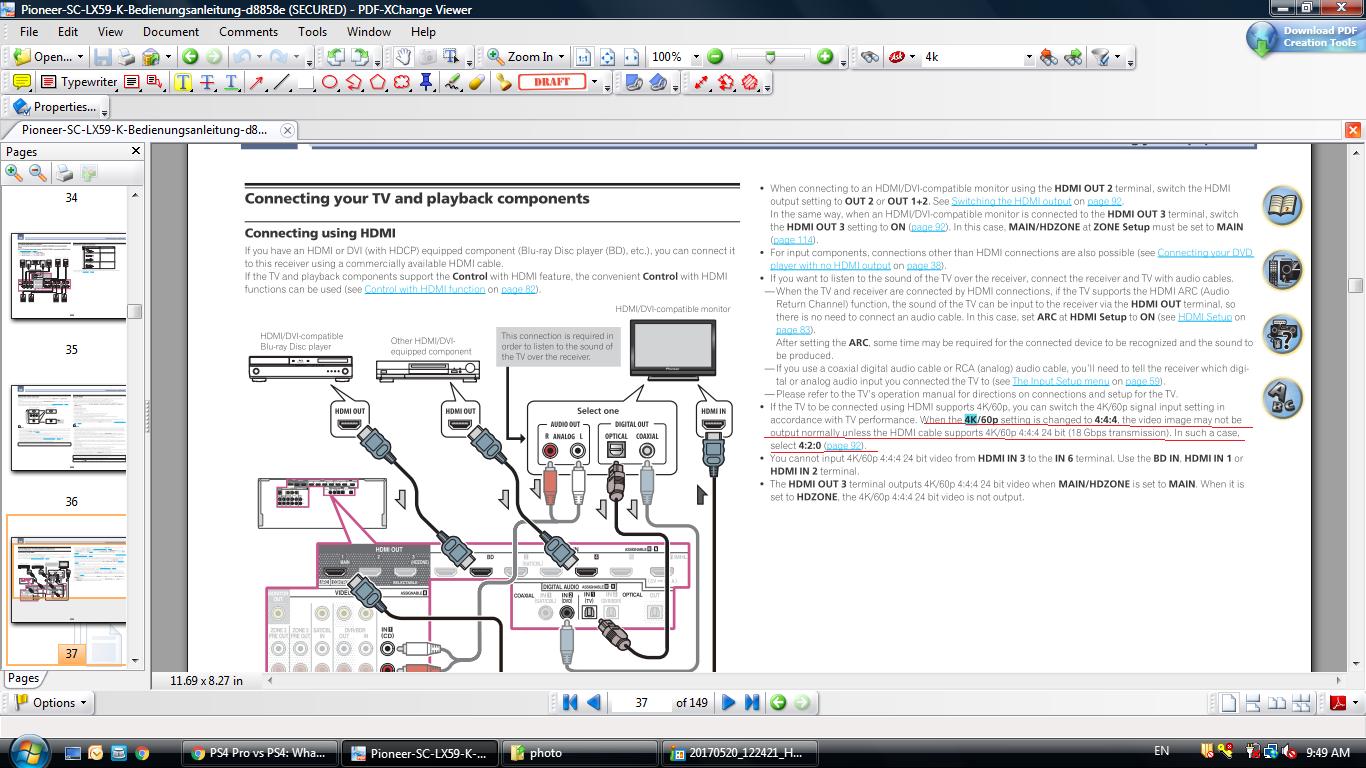
Task: Click the Fit Width icon
Action: pyautogui.click(x=630, y=57)
